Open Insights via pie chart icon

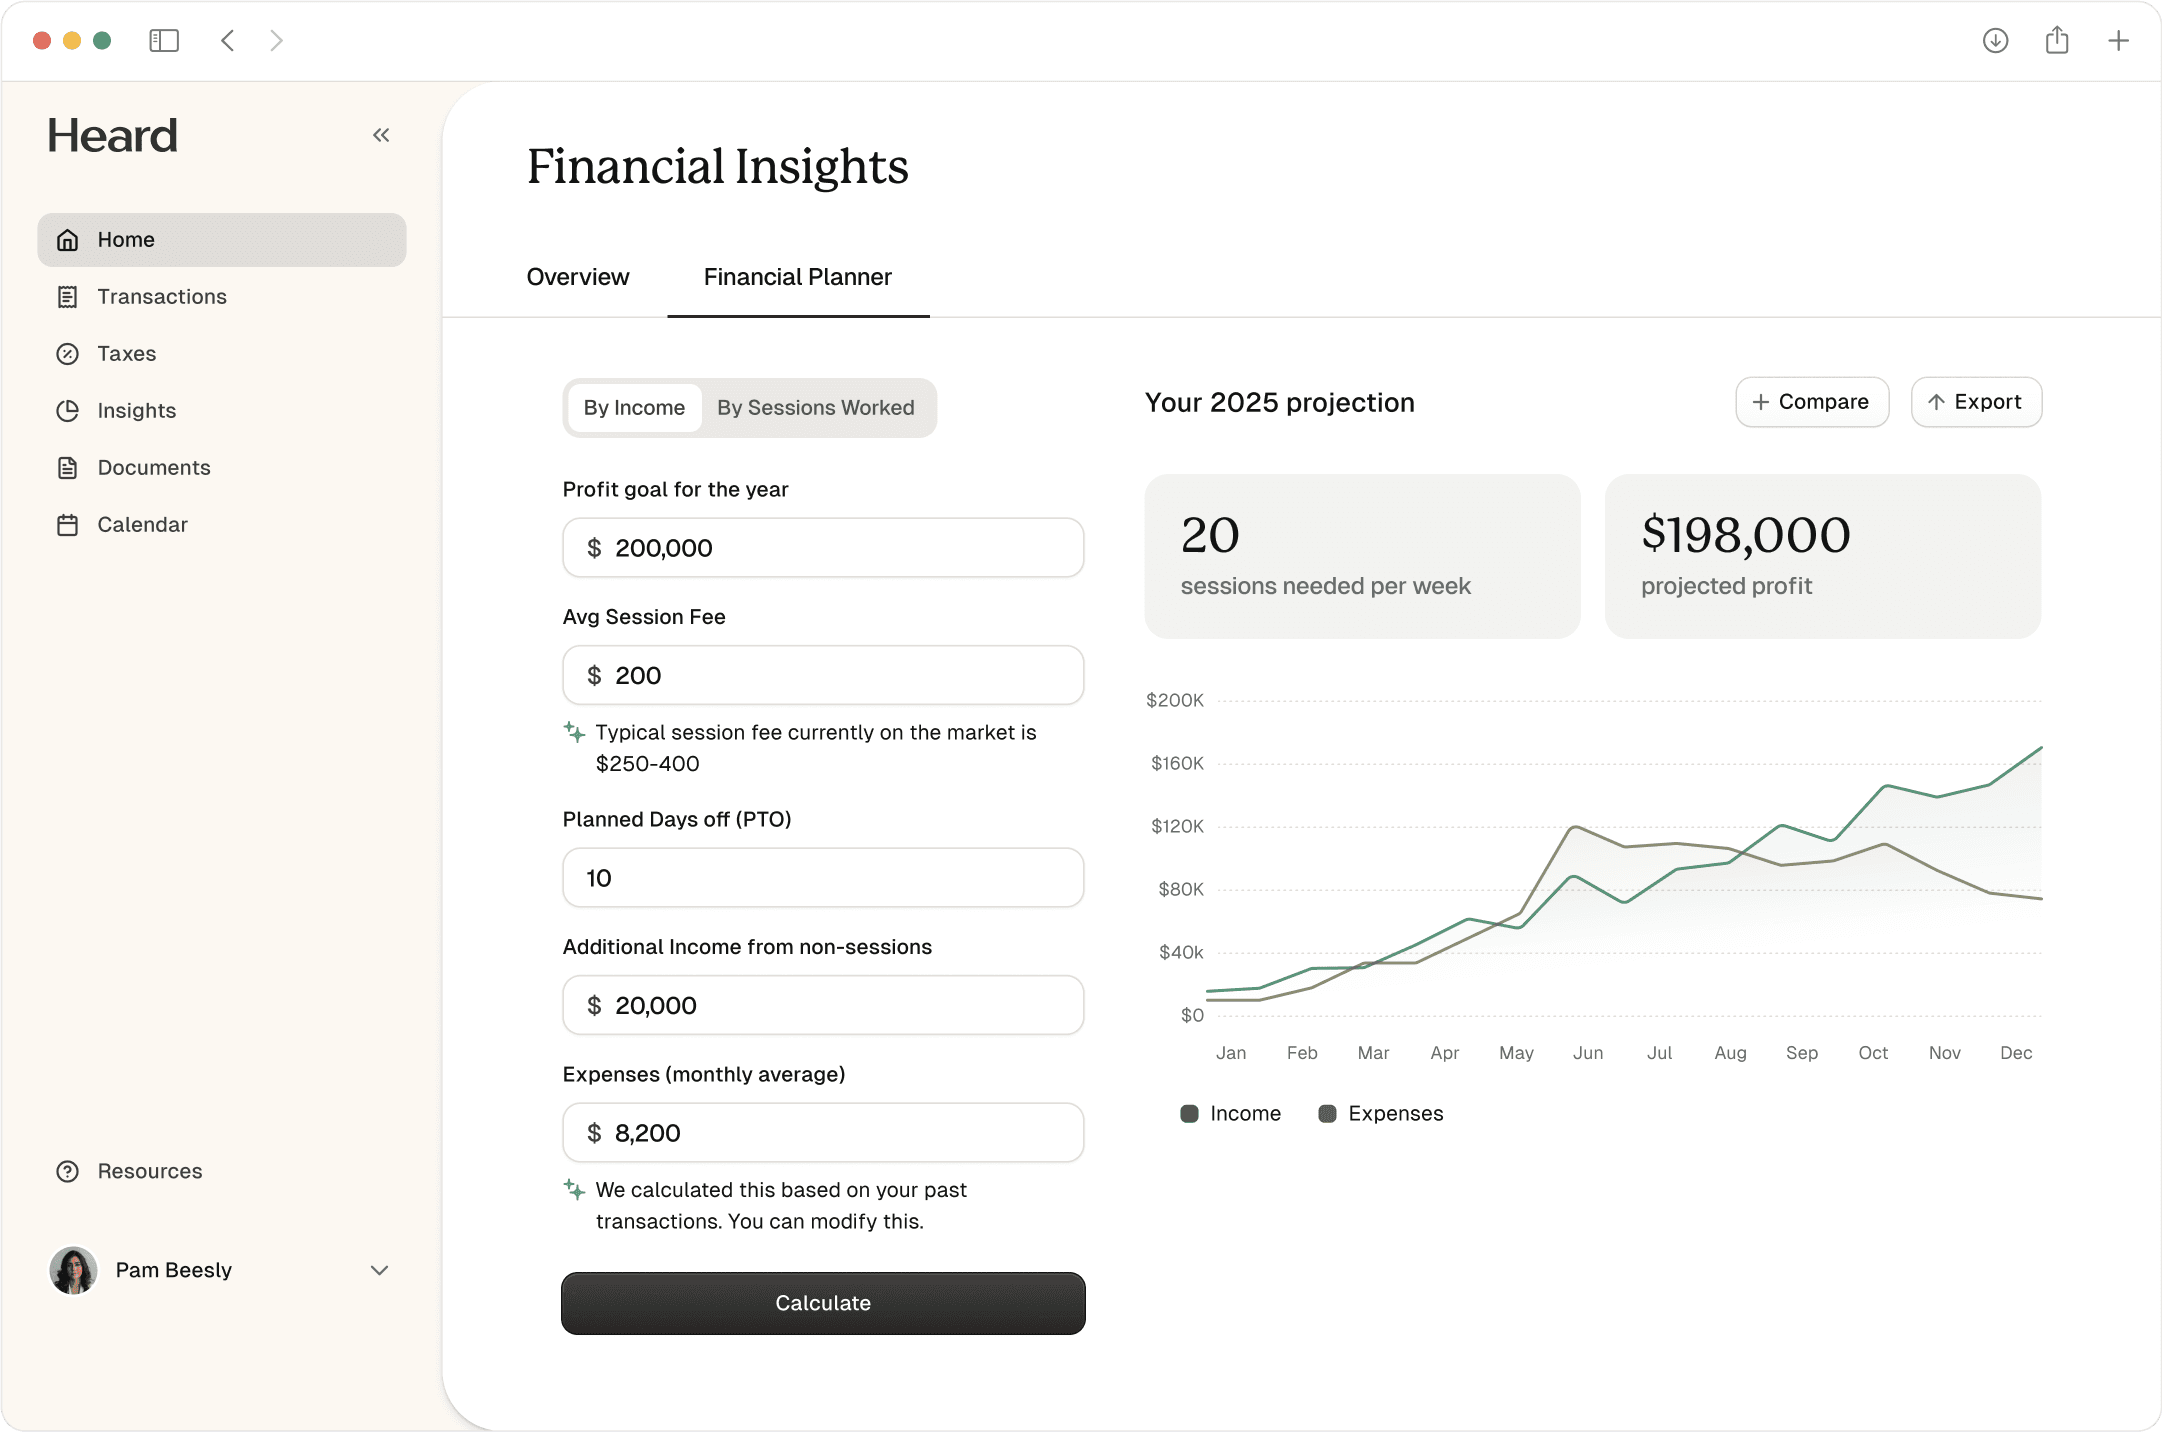pyautogui.click(x=67, y=411)
